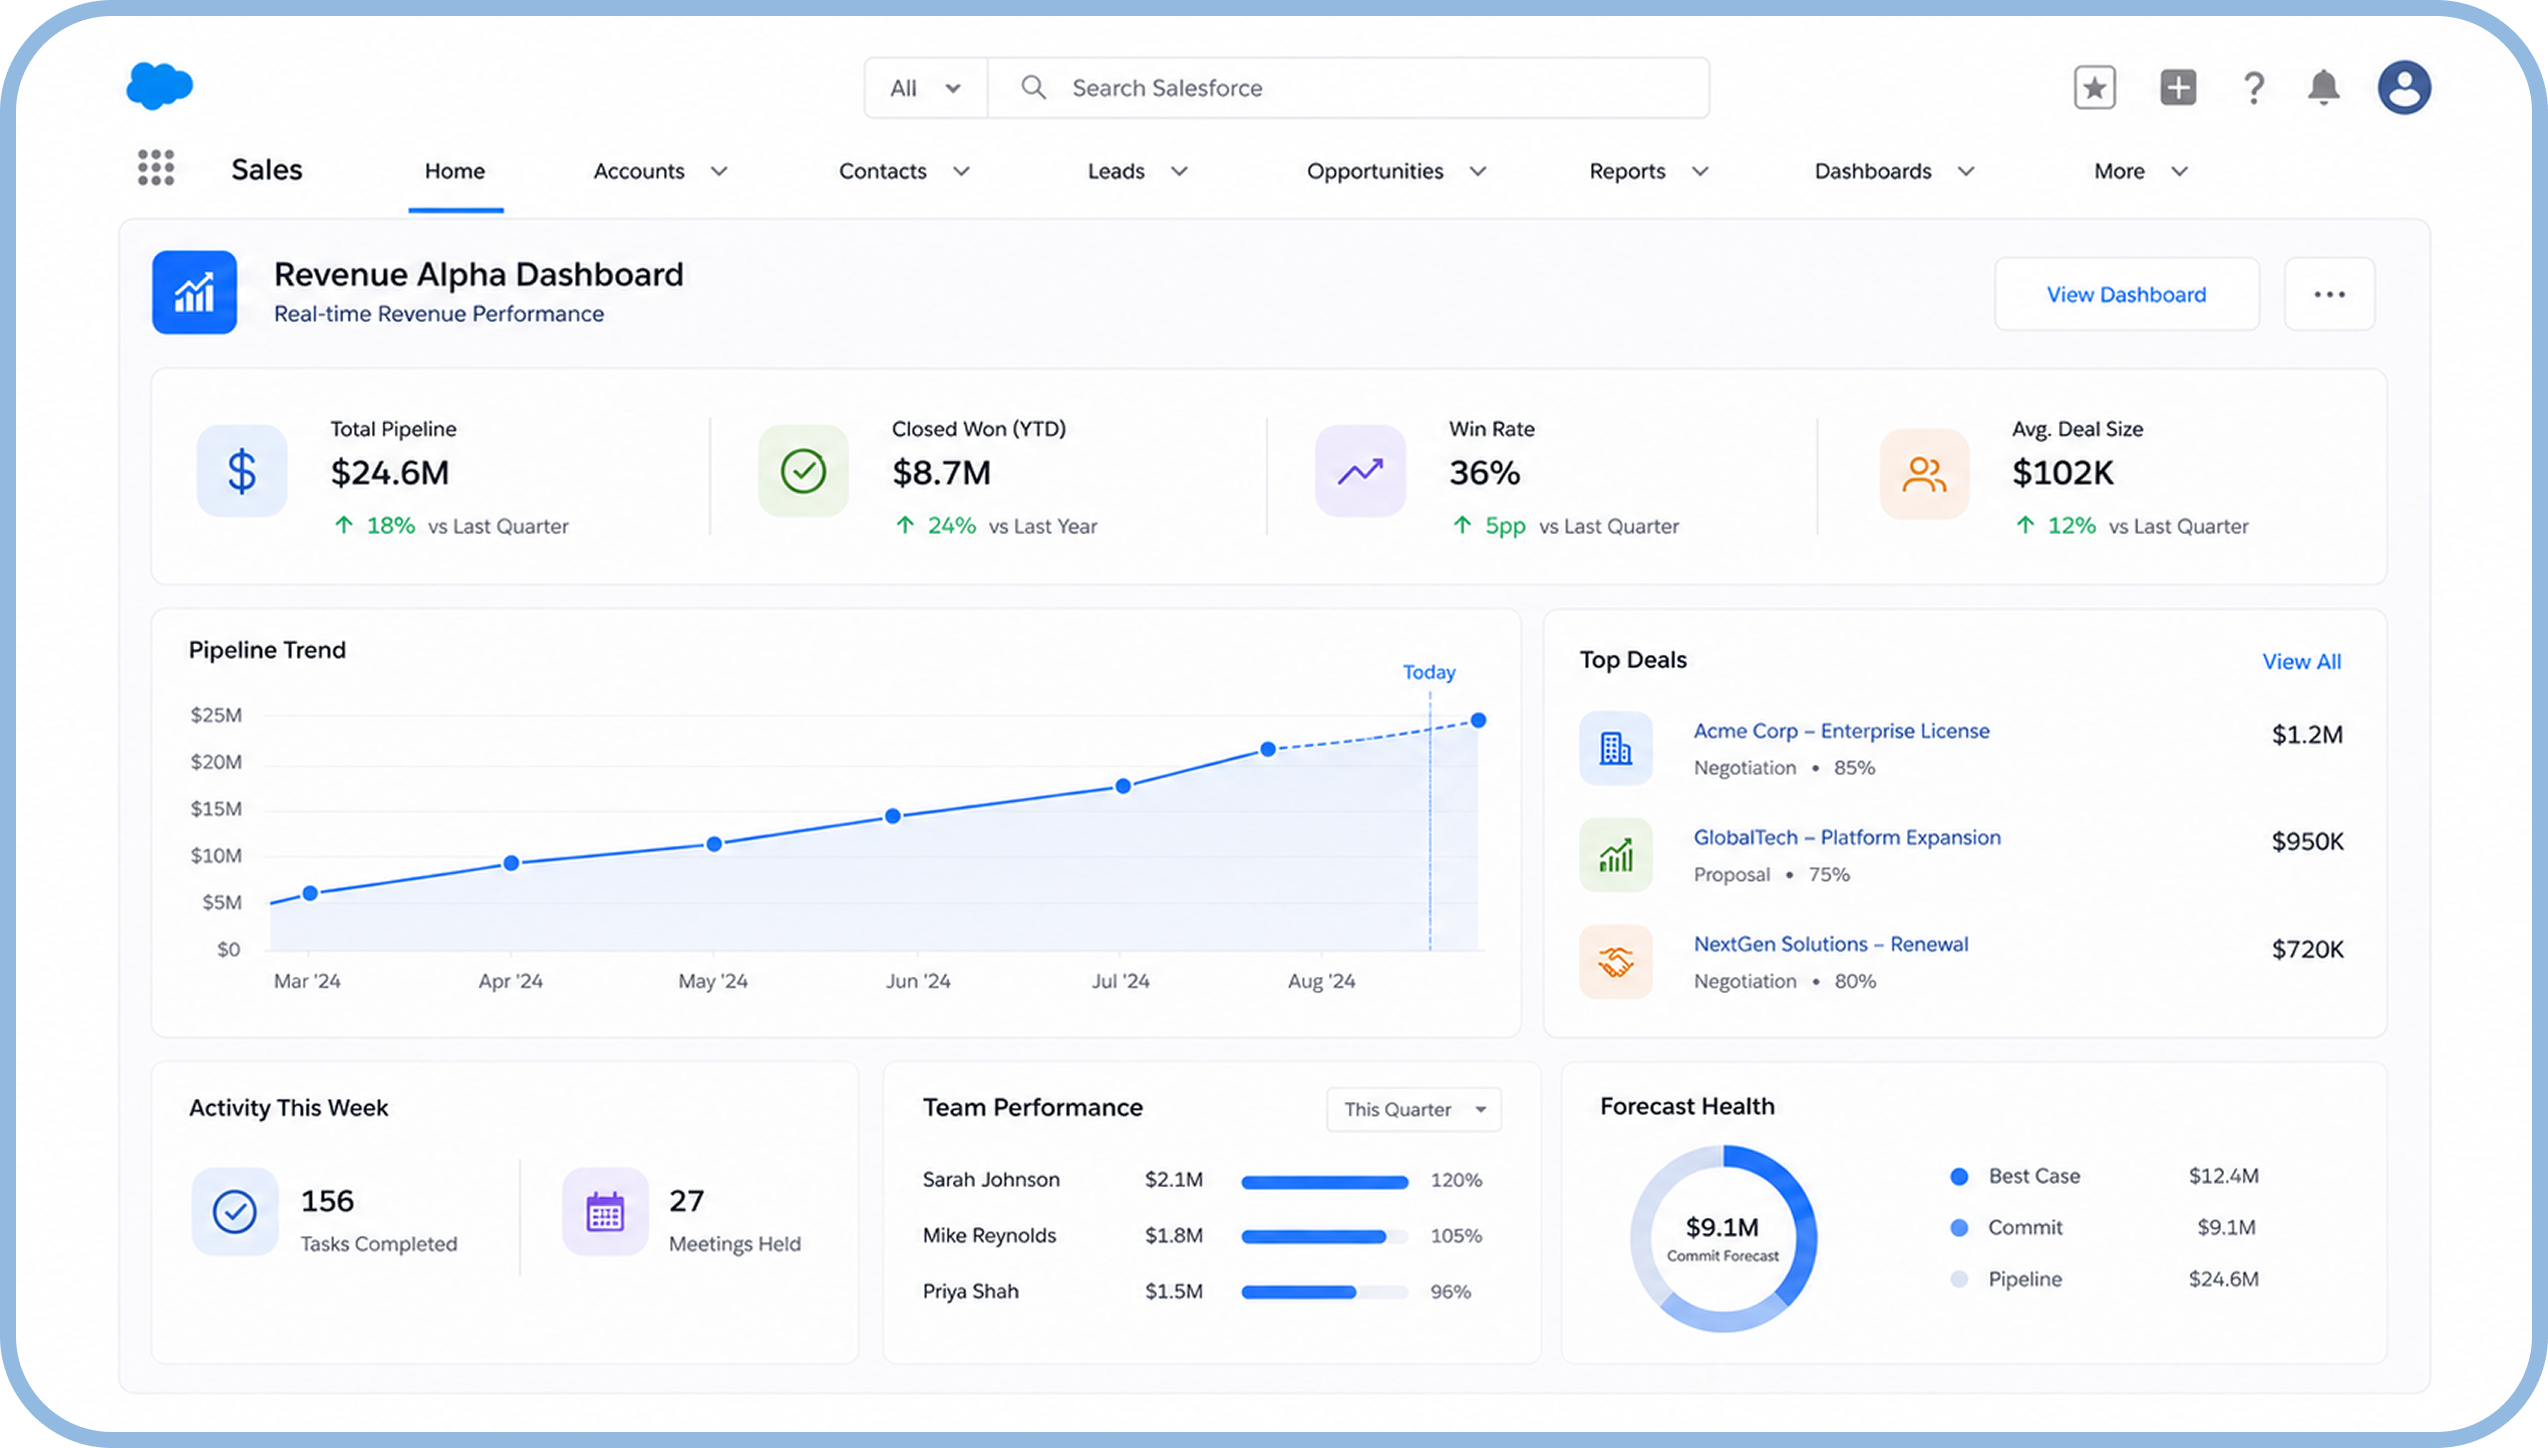2548x1448 pixels.
Task: Click the $950K GlobalTech amount
Action: tap(2307, 842)
